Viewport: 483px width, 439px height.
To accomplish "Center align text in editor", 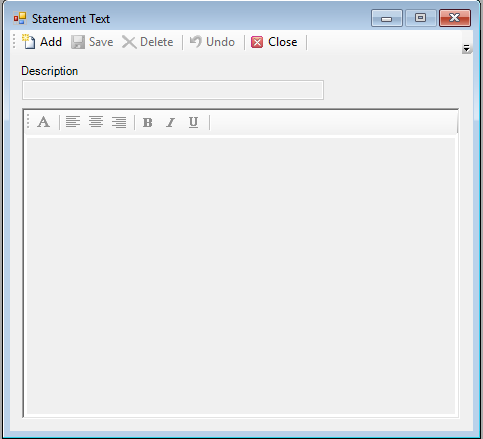I will click(96, 122).
